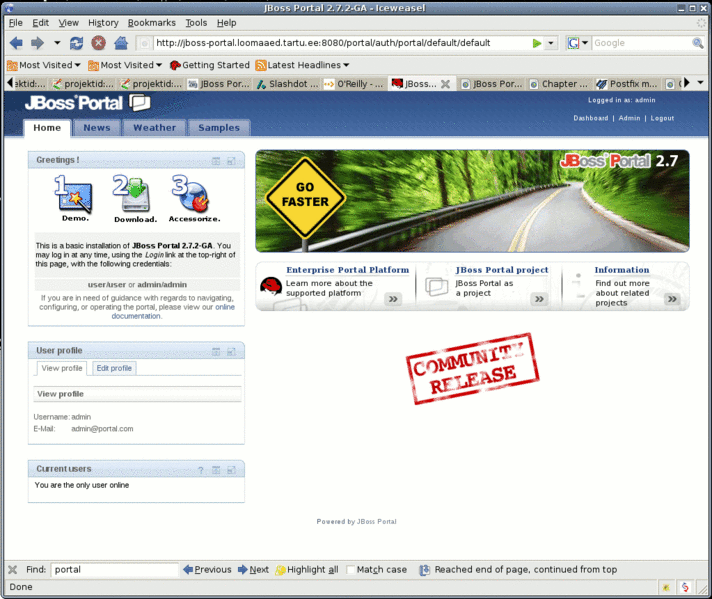Click the arrow button under Information

coord(672,299)
